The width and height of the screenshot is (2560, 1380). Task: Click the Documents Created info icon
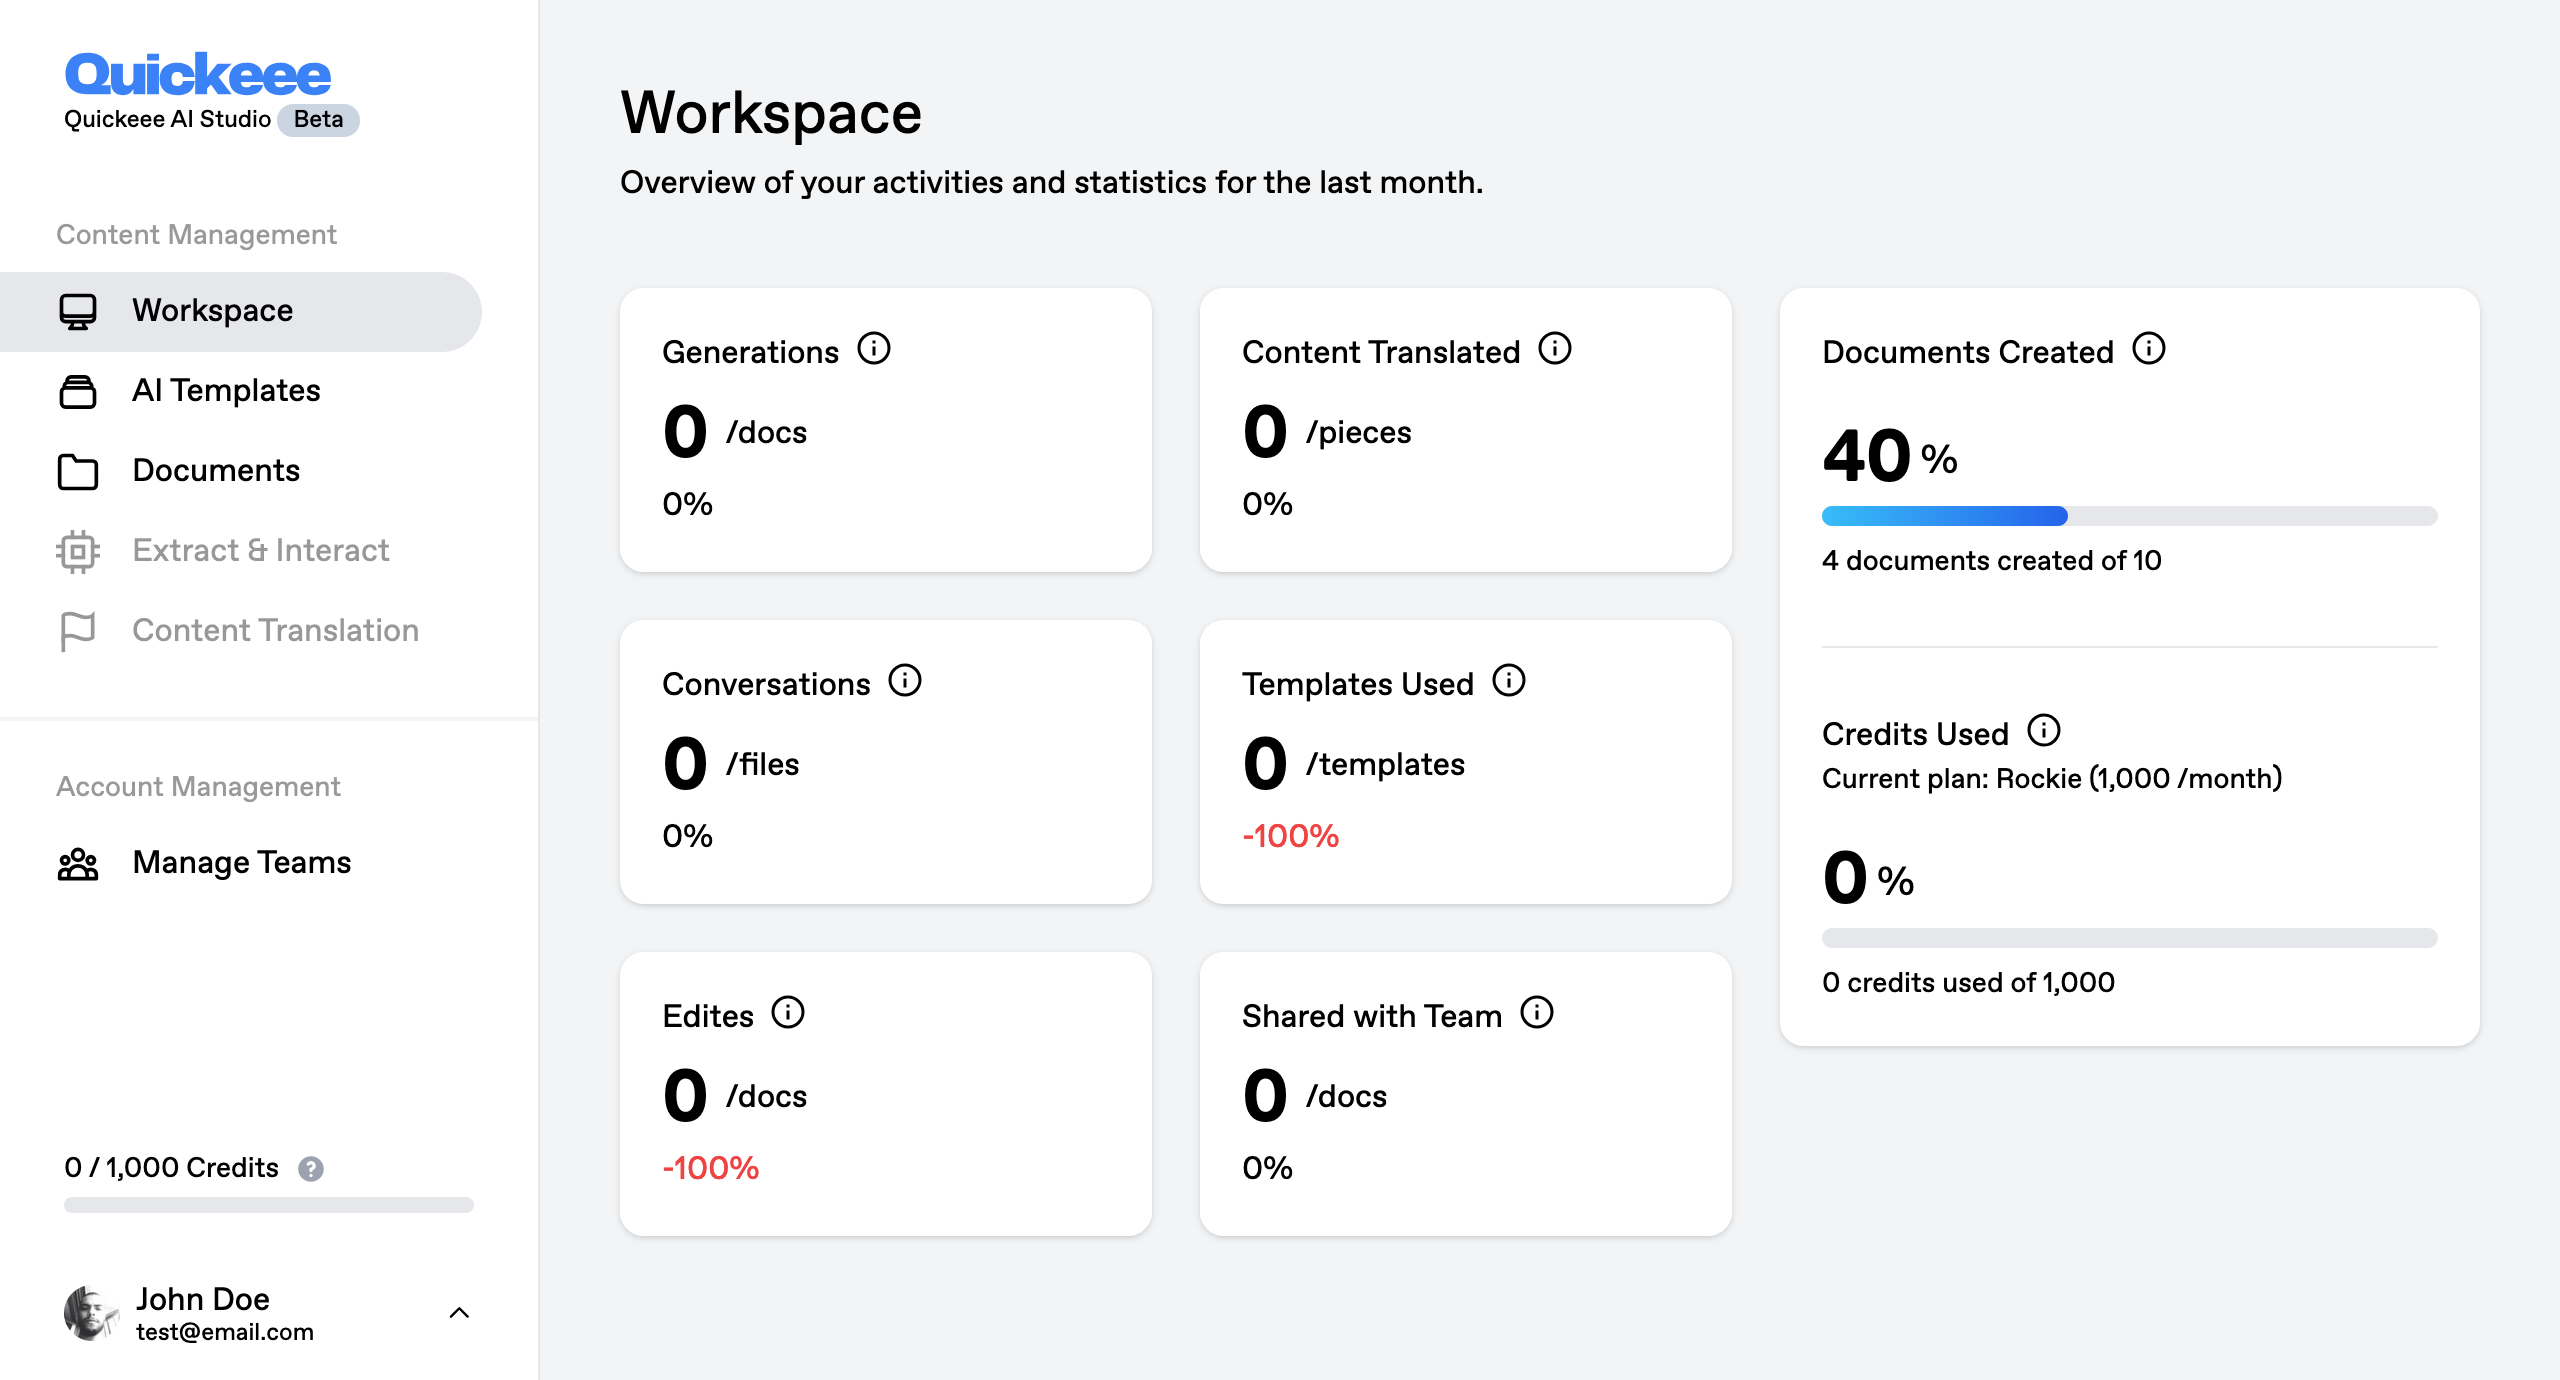(x=2148, y=349)
